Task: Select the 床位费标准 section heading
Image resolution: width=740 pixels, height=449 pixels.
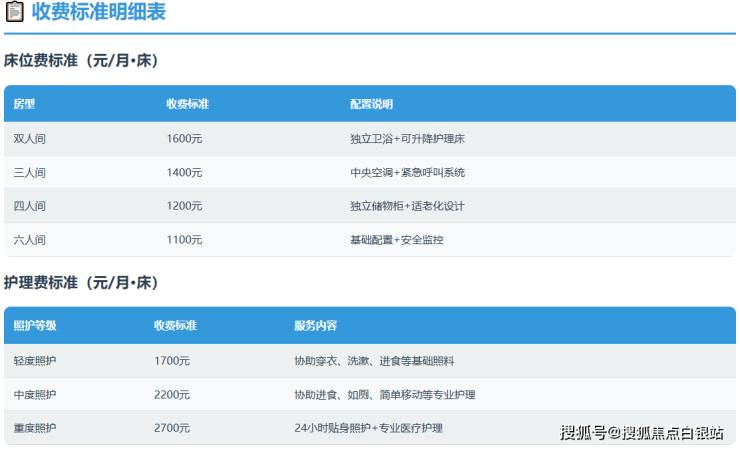Action: (81, 60)
